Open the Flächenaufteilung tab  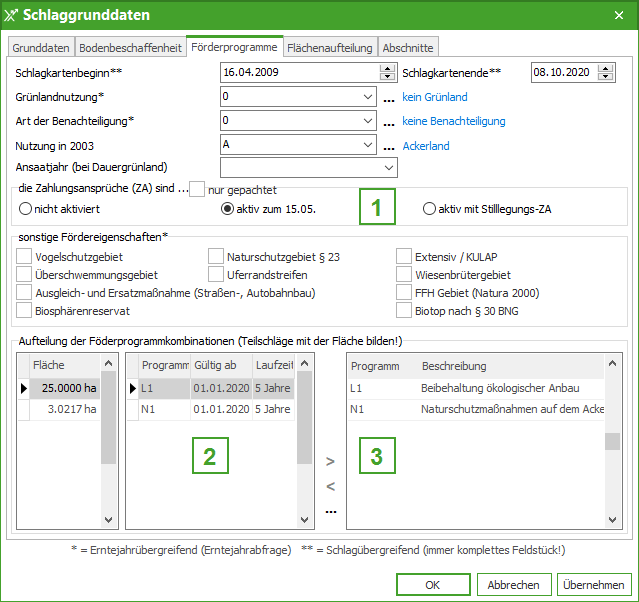click(330, 47)
